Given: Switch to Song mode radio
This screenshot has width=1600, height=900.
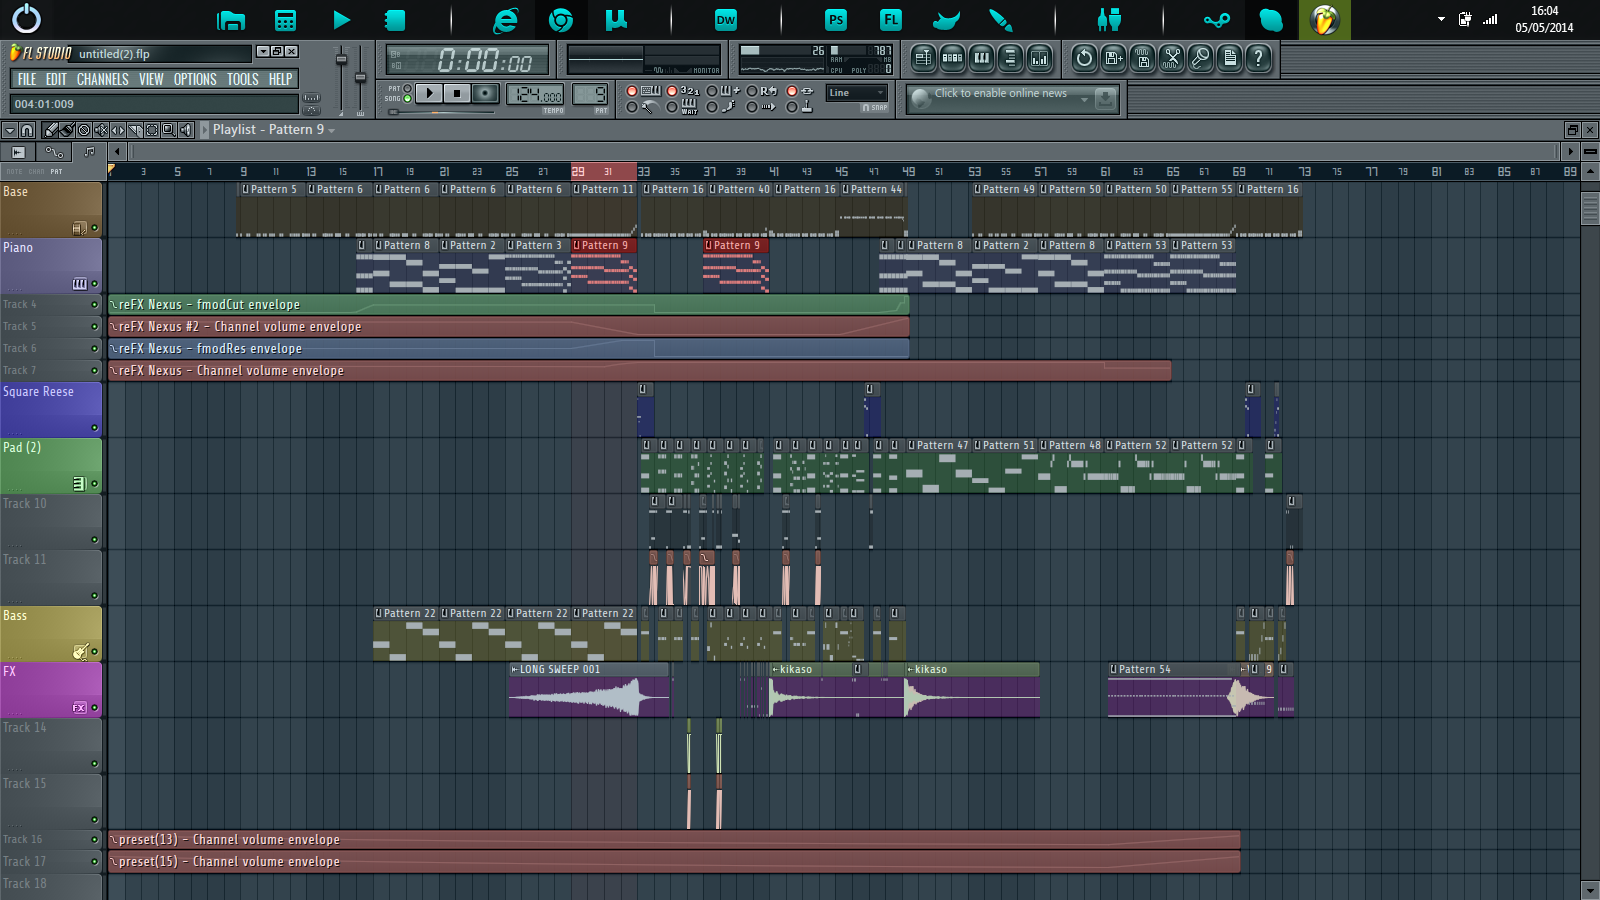Looking at the screenshot, I should (407, 99).
